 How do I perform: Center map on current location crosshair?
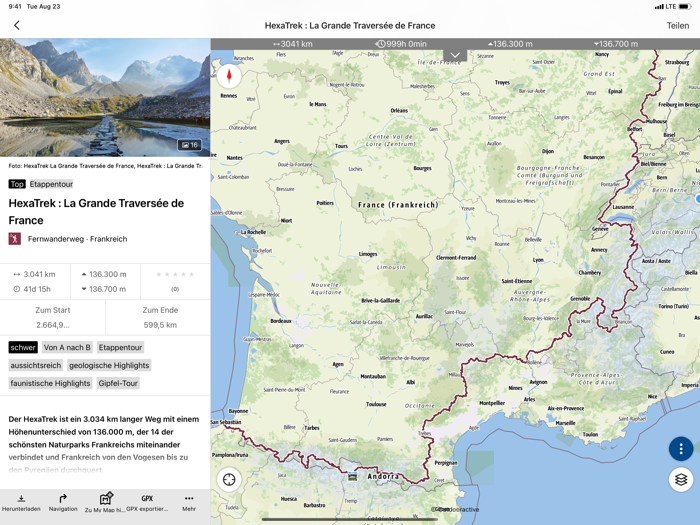pyautogui.click(x=229, y=479)
